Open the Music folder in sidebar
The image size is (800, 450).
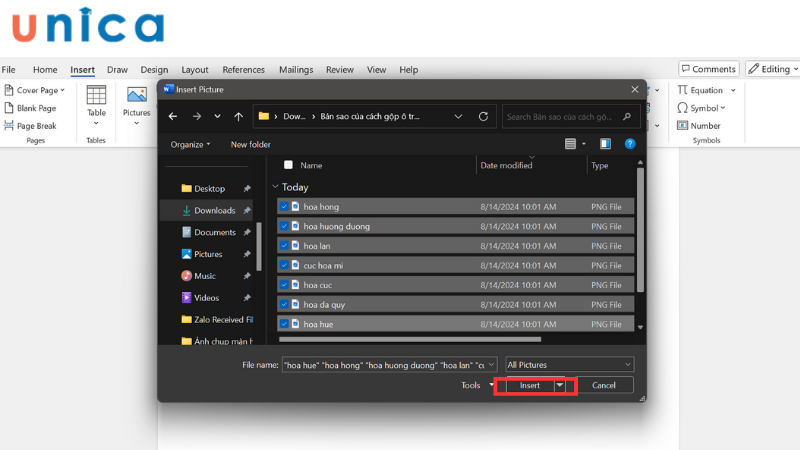[204, 276]
